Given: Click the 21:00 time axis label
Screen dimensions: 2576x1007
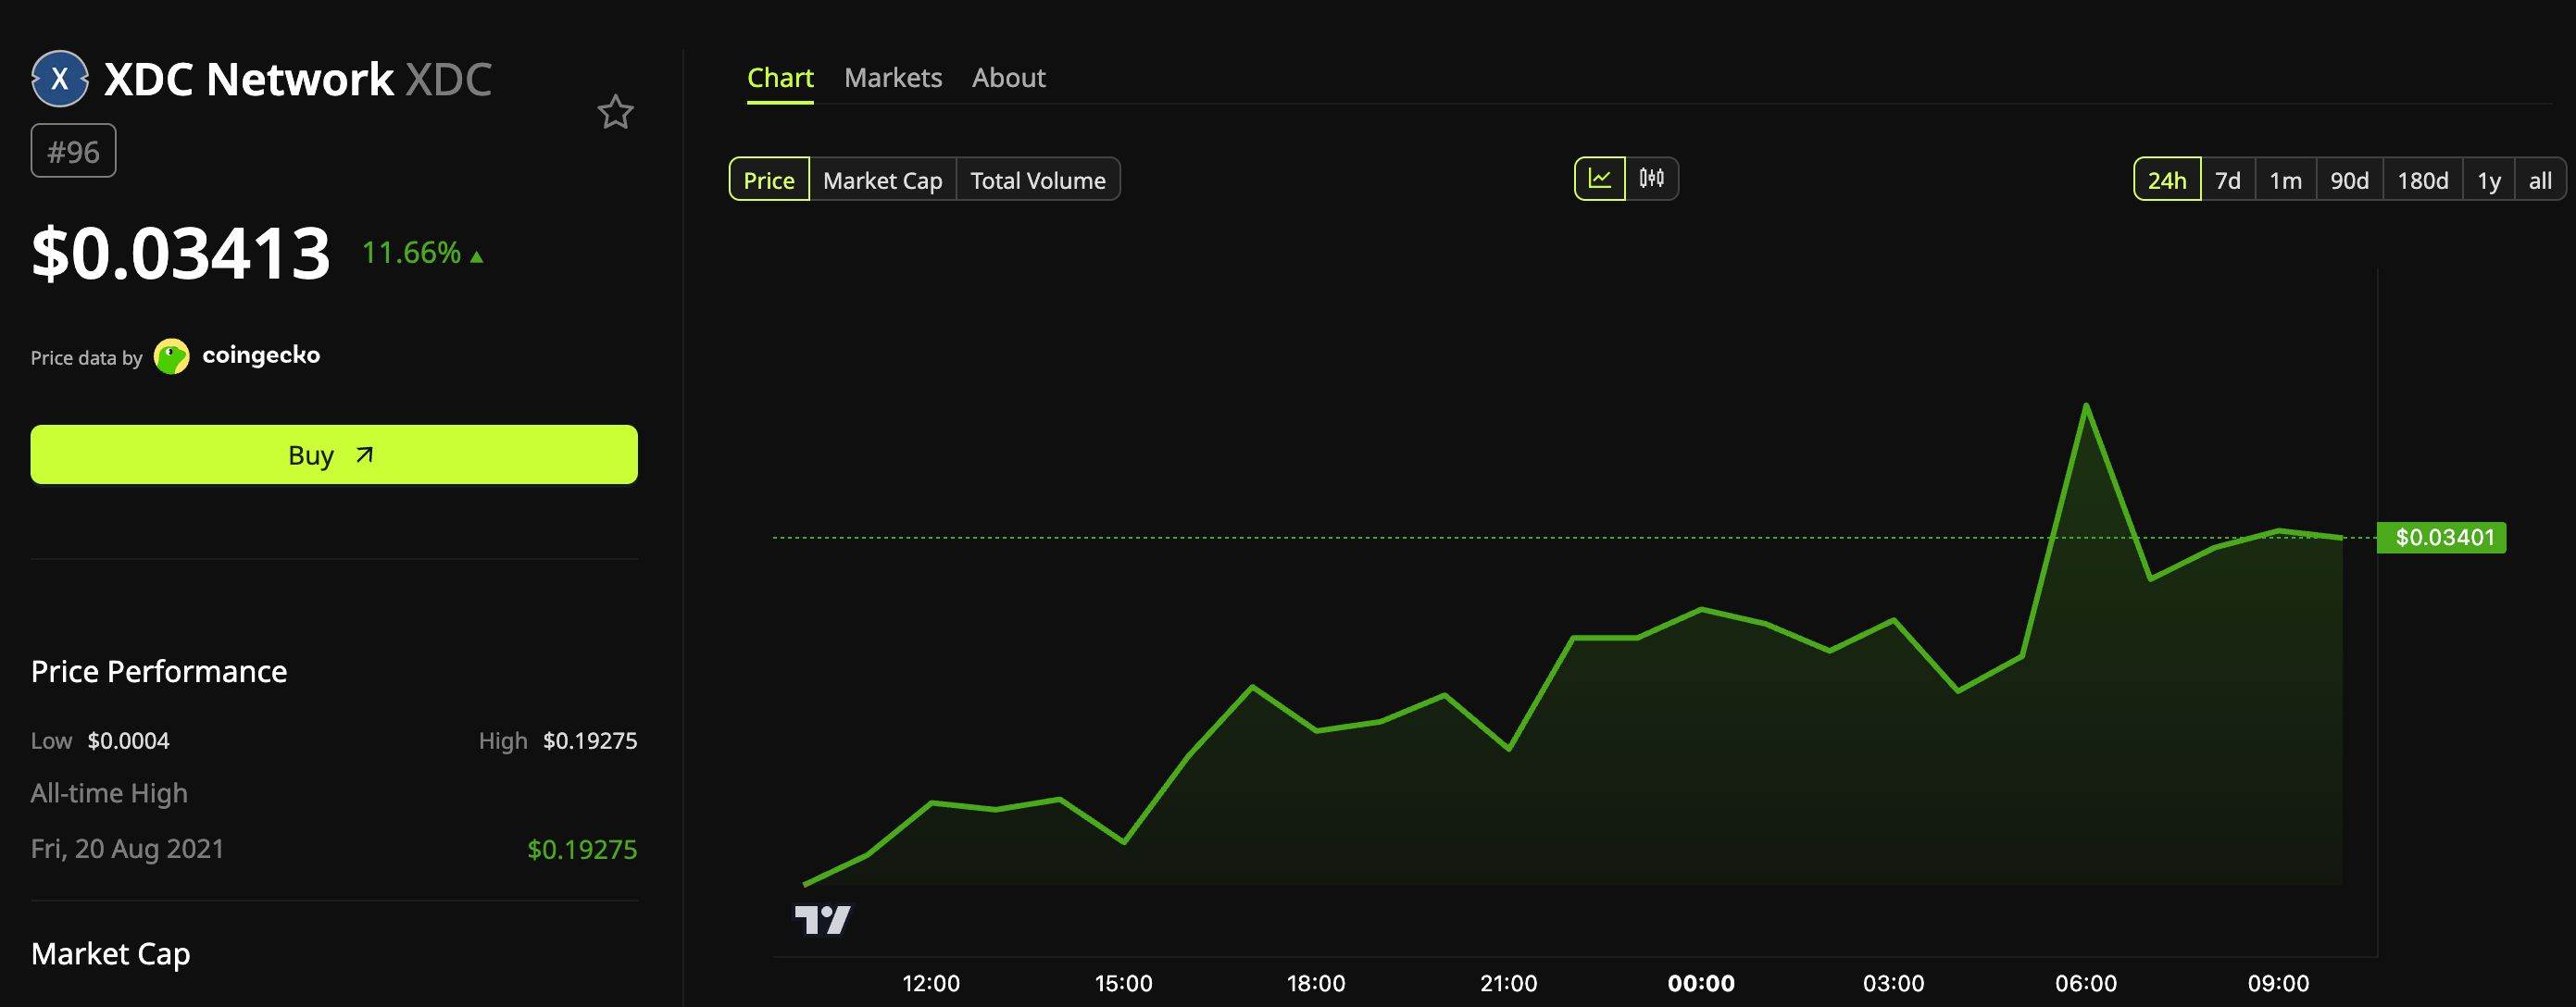Looking at the screenshot, I should click(1508, 983).
